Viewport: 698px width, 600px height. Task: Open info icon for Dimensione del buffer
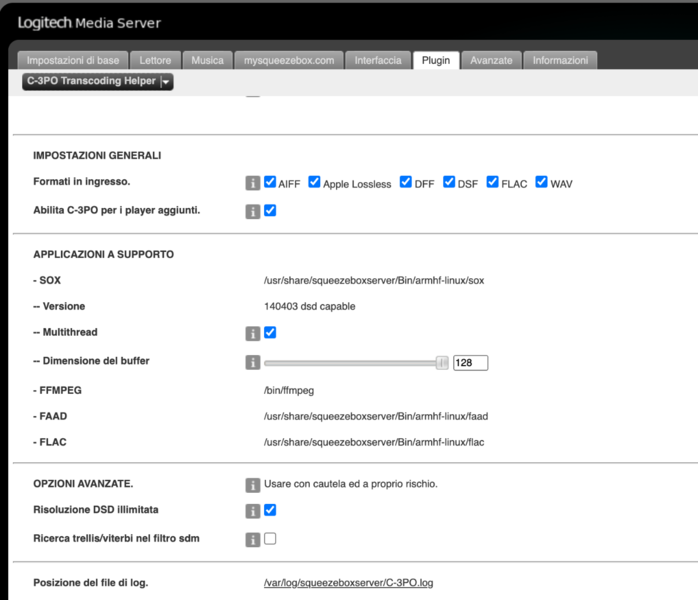[x=253, y=363]
